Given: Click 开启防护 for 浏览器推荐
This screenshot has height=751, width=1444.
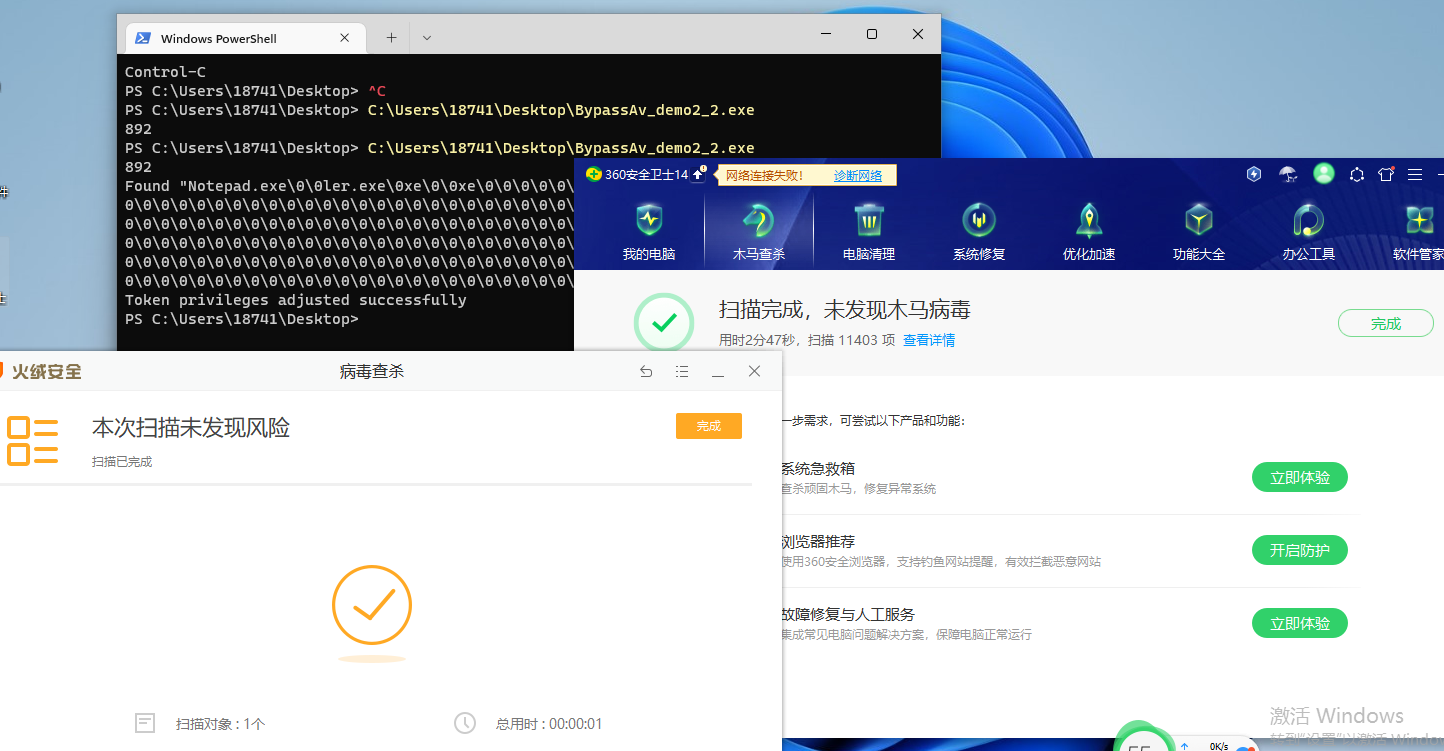Looking at the screenshot, I should click(x=1300, y=550).
